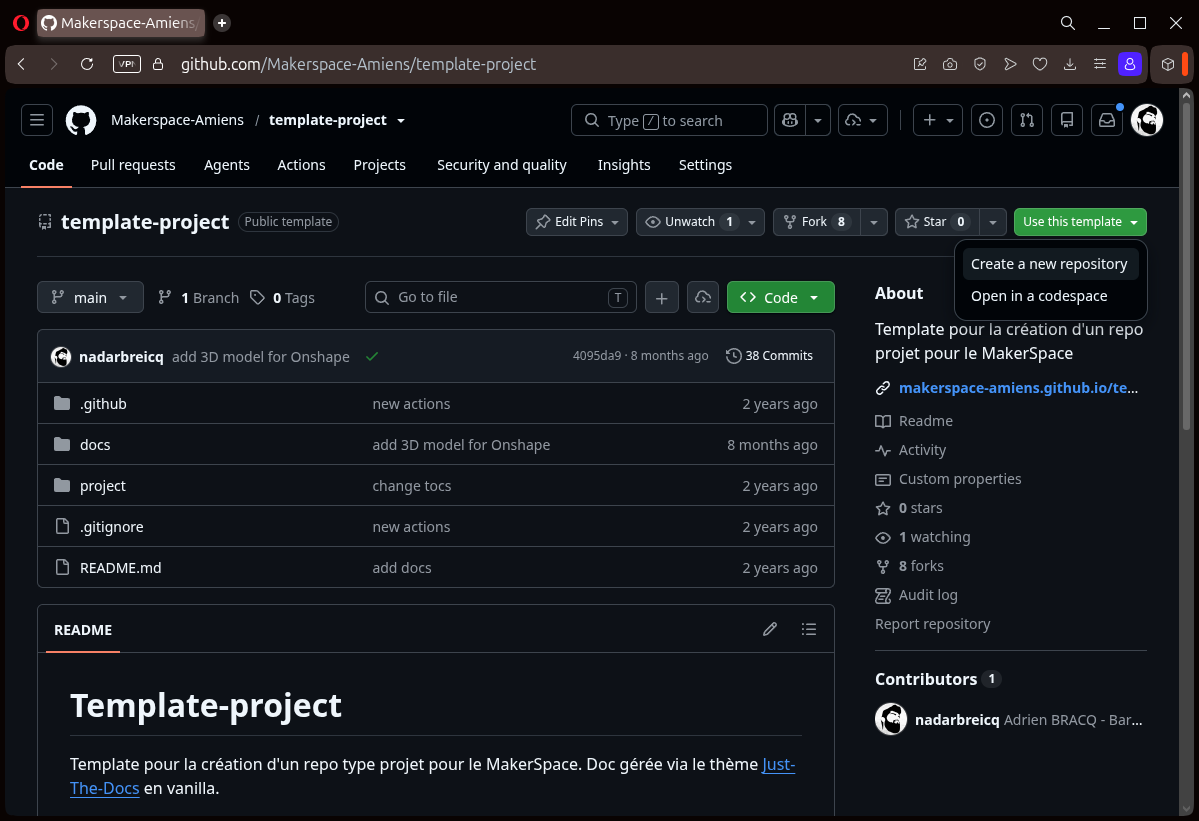Star the template-project repository
1199x821 pixels.
click(935, 222)
